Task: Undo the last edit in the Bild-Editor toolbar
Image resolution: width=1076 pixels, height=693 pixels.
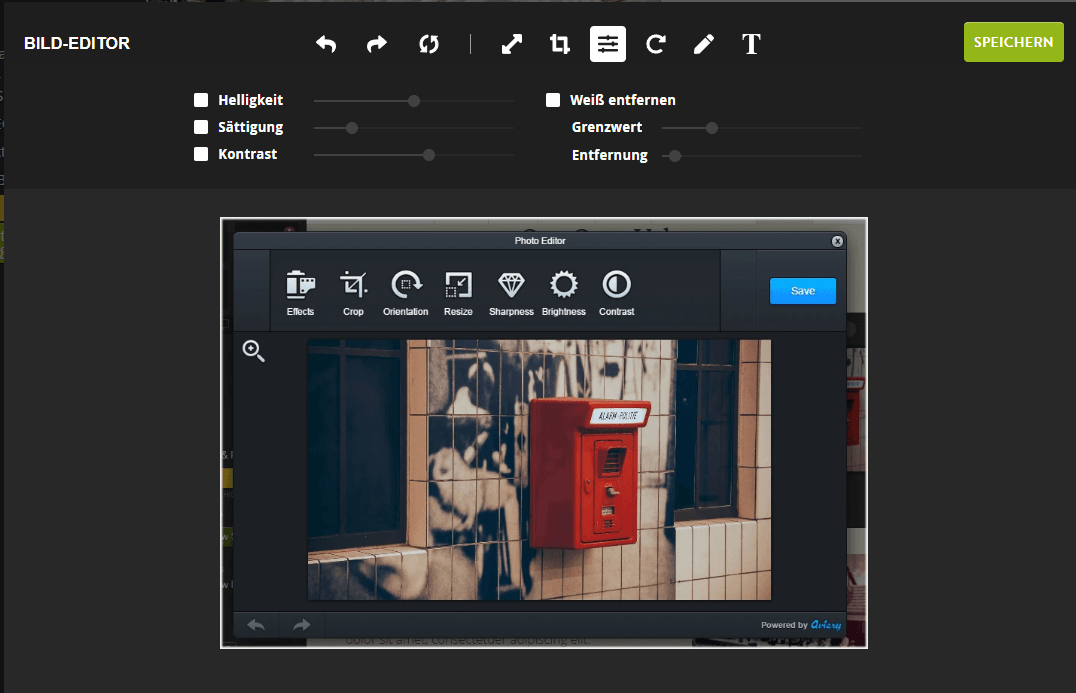Action: [326, 45]
